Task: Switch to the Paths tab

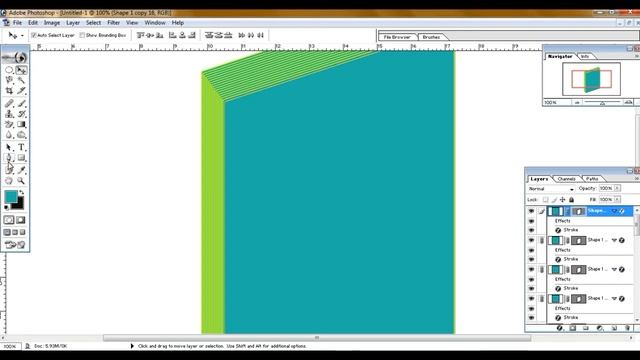Action: 592,179
